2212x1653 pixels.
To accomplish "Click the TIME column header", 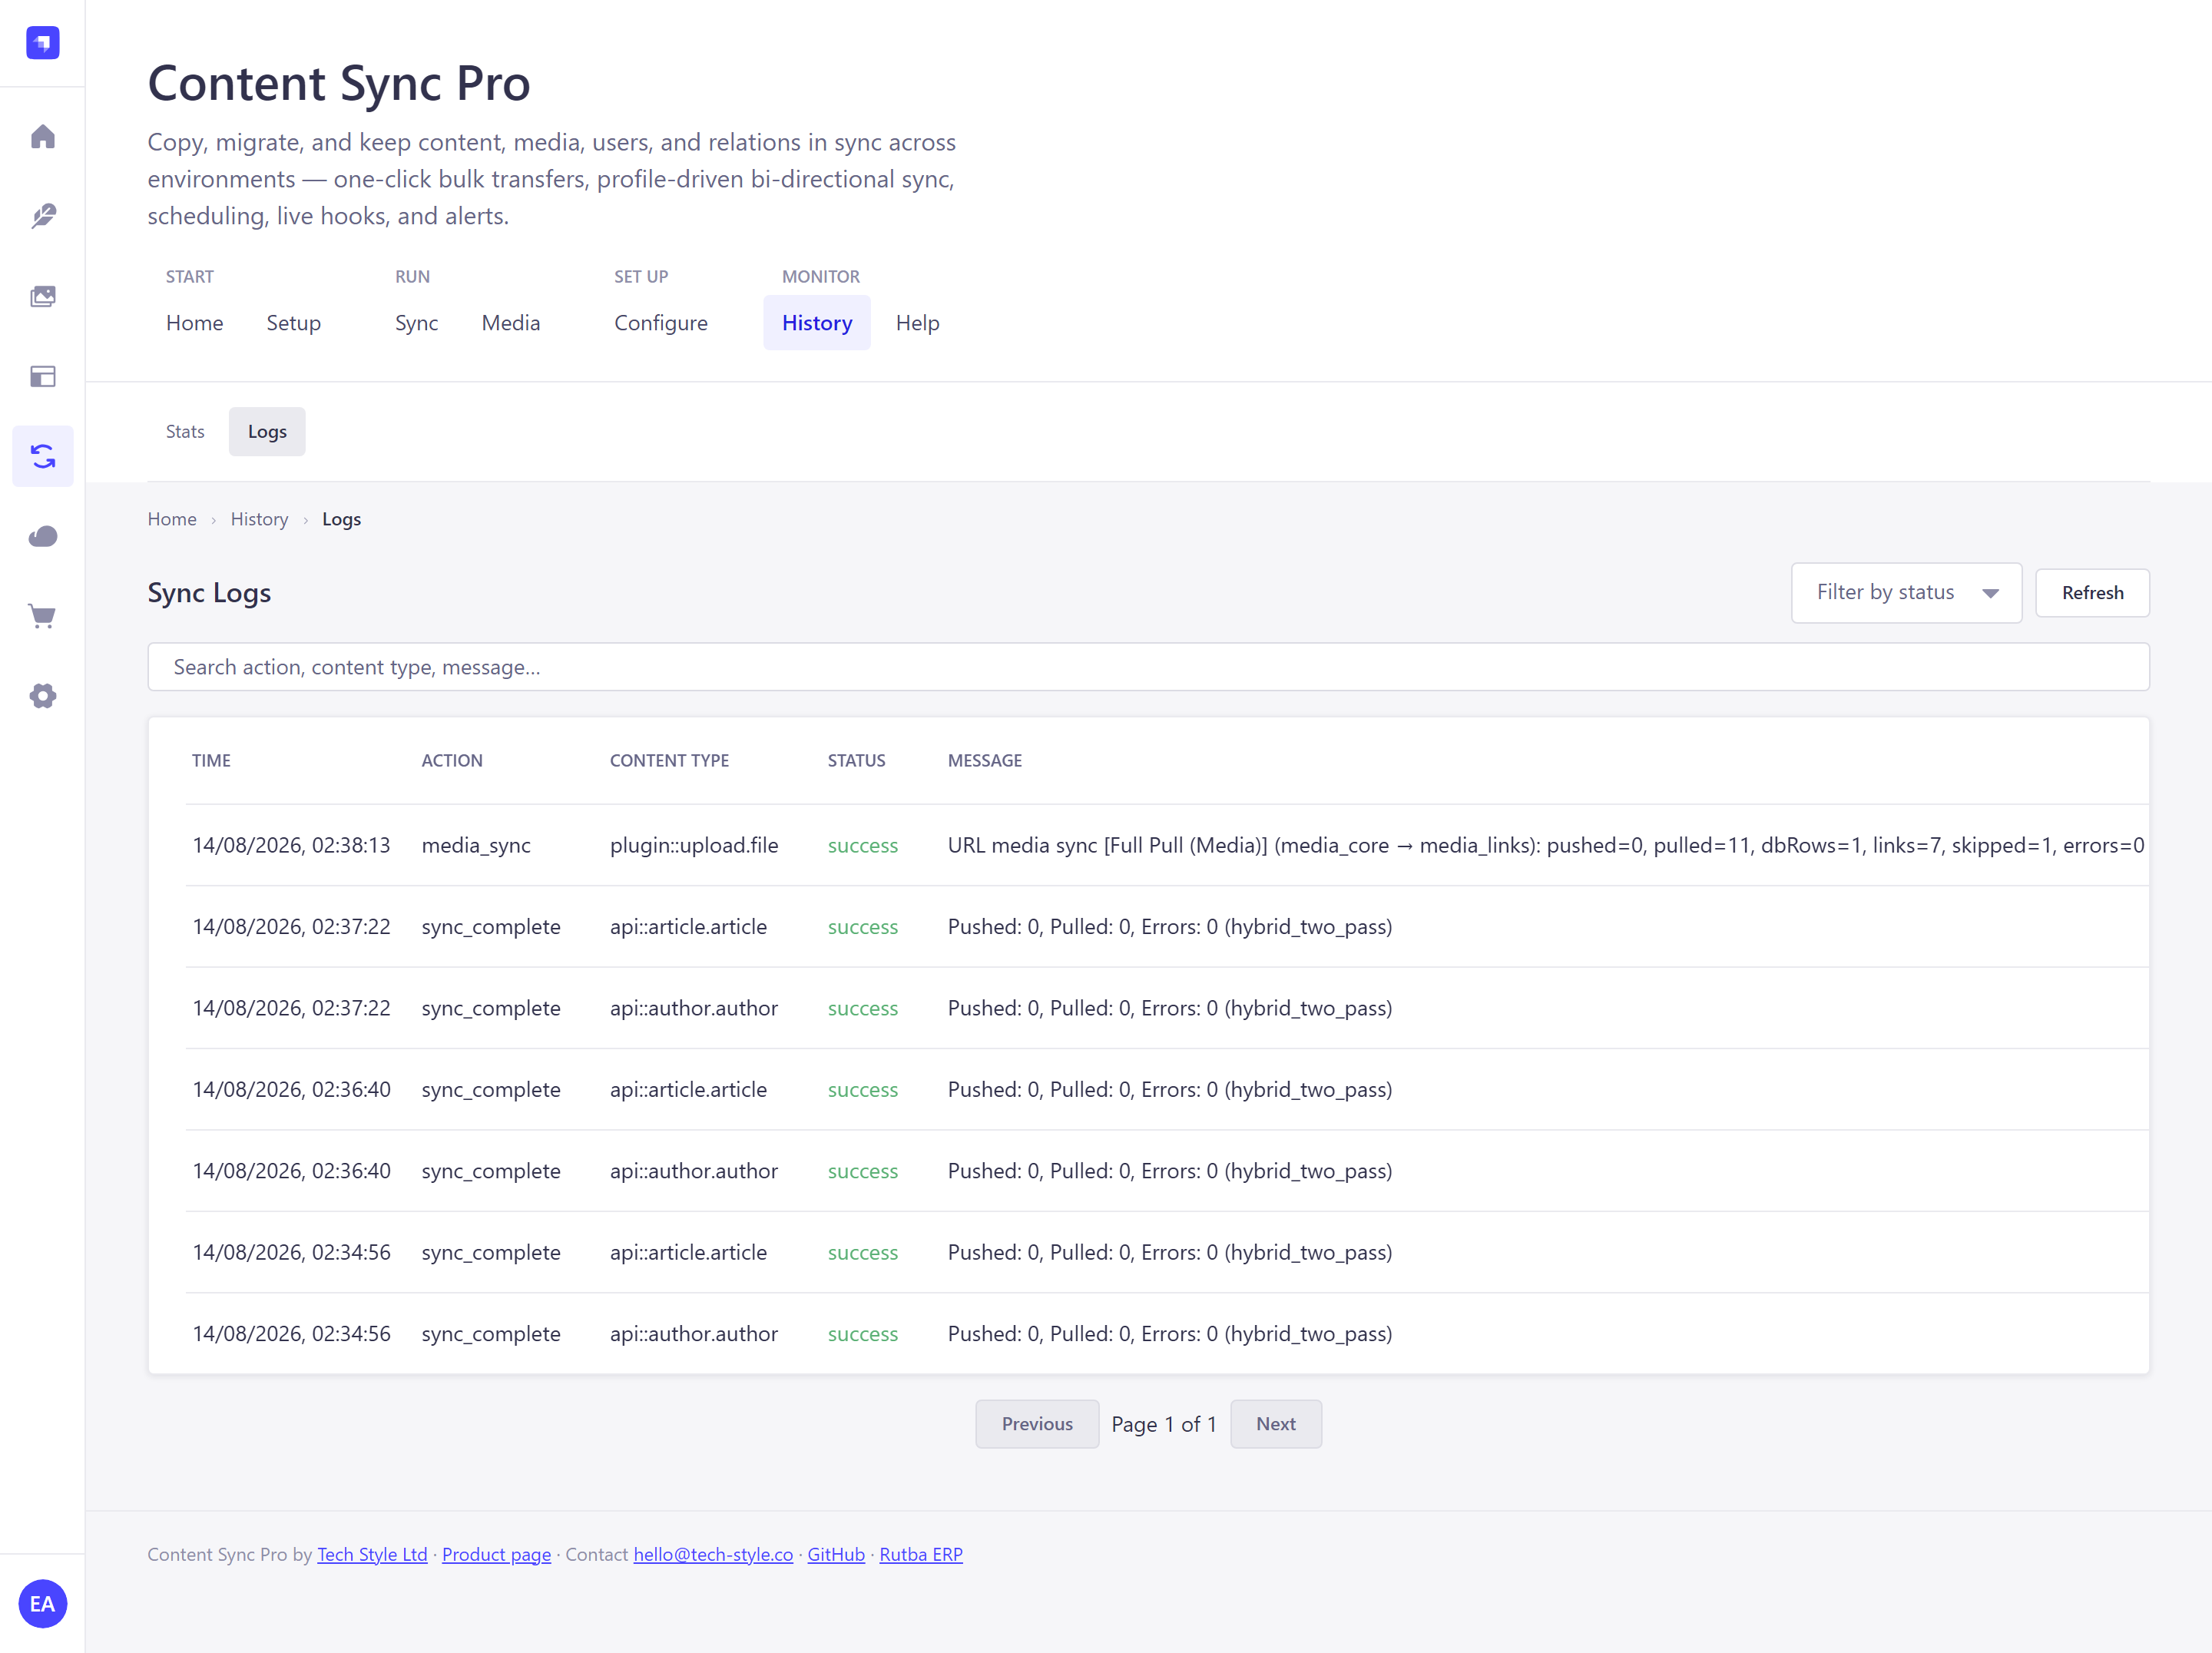I will click(211, 761).
